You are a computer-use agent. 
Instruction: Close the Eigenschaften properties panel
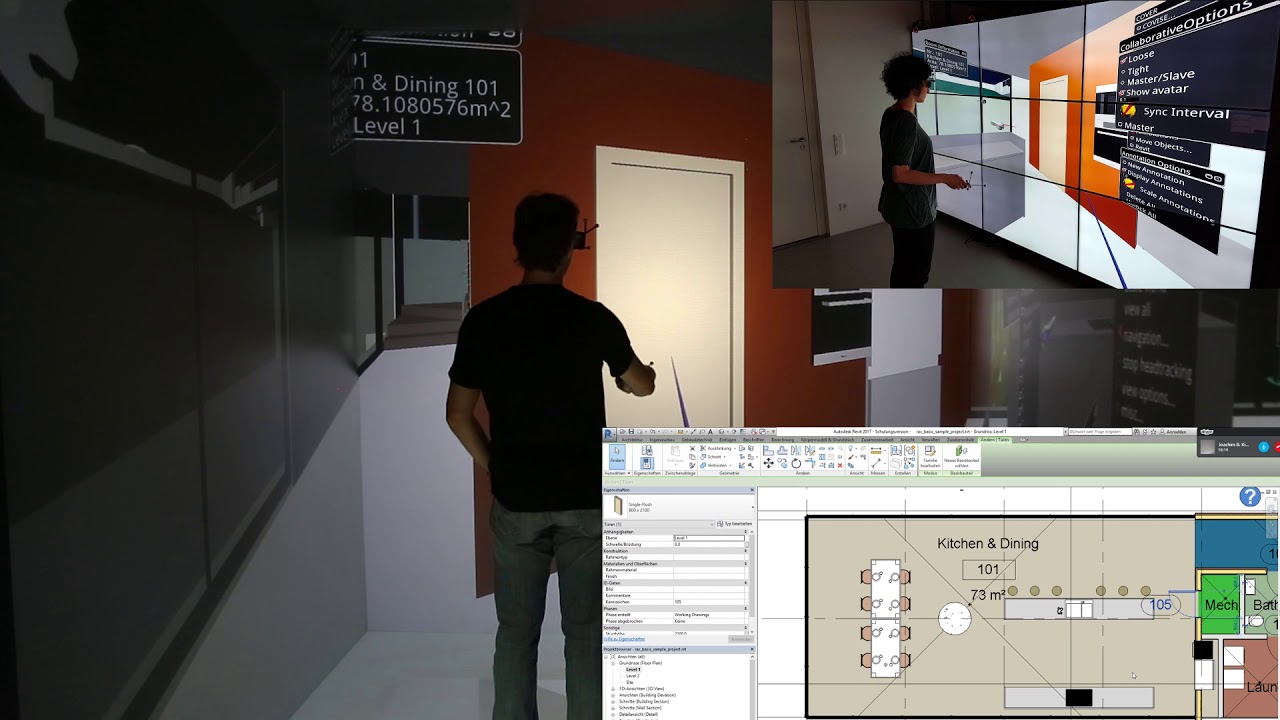click(752, 490)
